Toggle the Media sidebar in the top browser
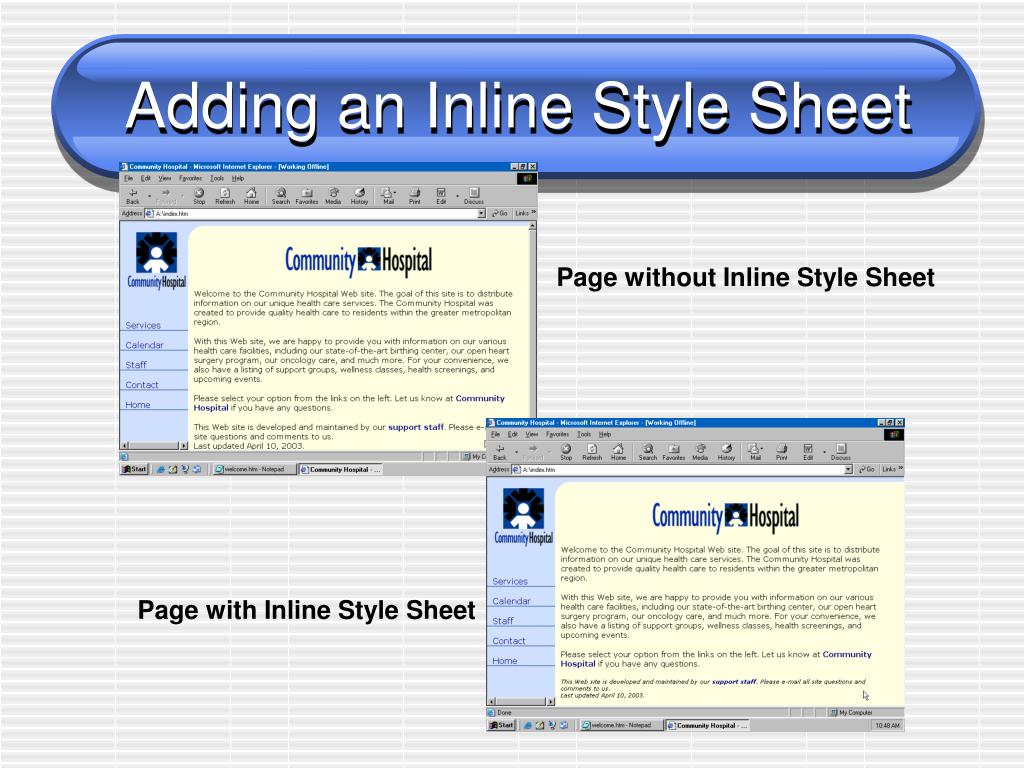 (334, 195)
